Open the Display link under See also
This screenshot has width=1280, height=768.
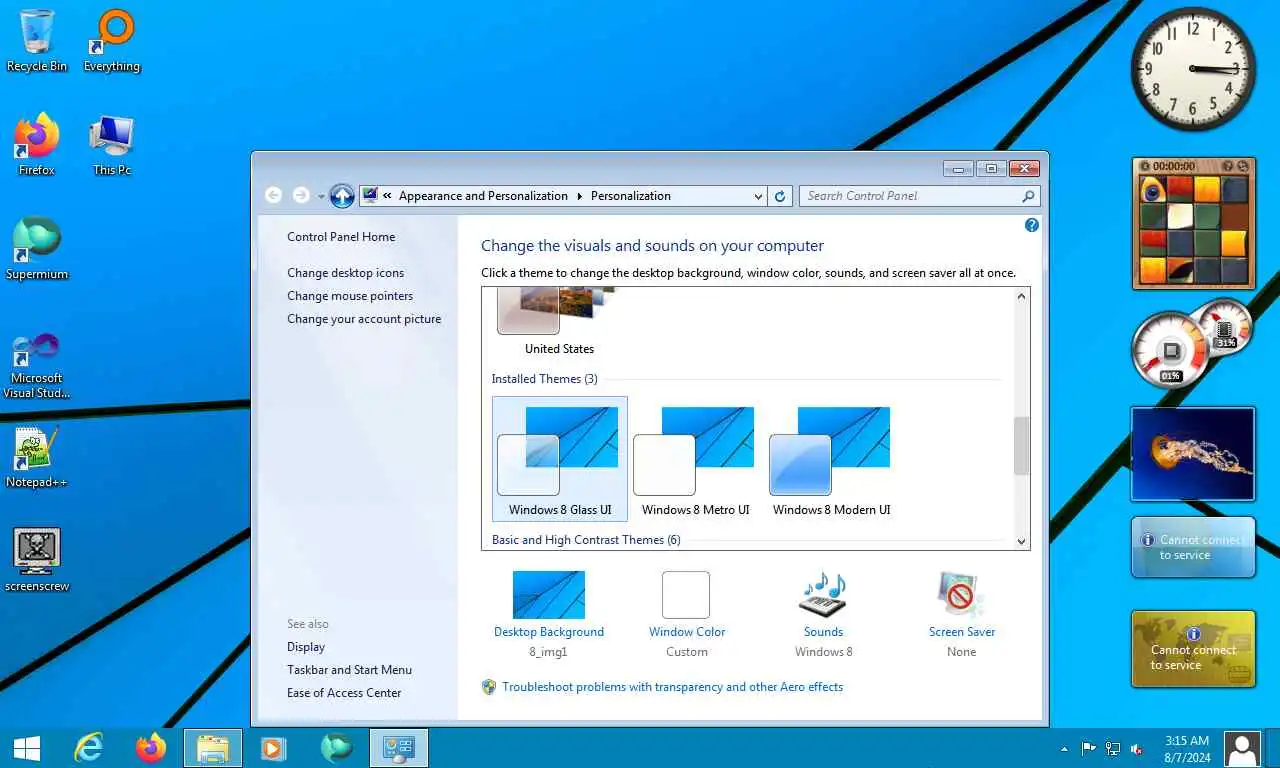[x=306, y=647]
